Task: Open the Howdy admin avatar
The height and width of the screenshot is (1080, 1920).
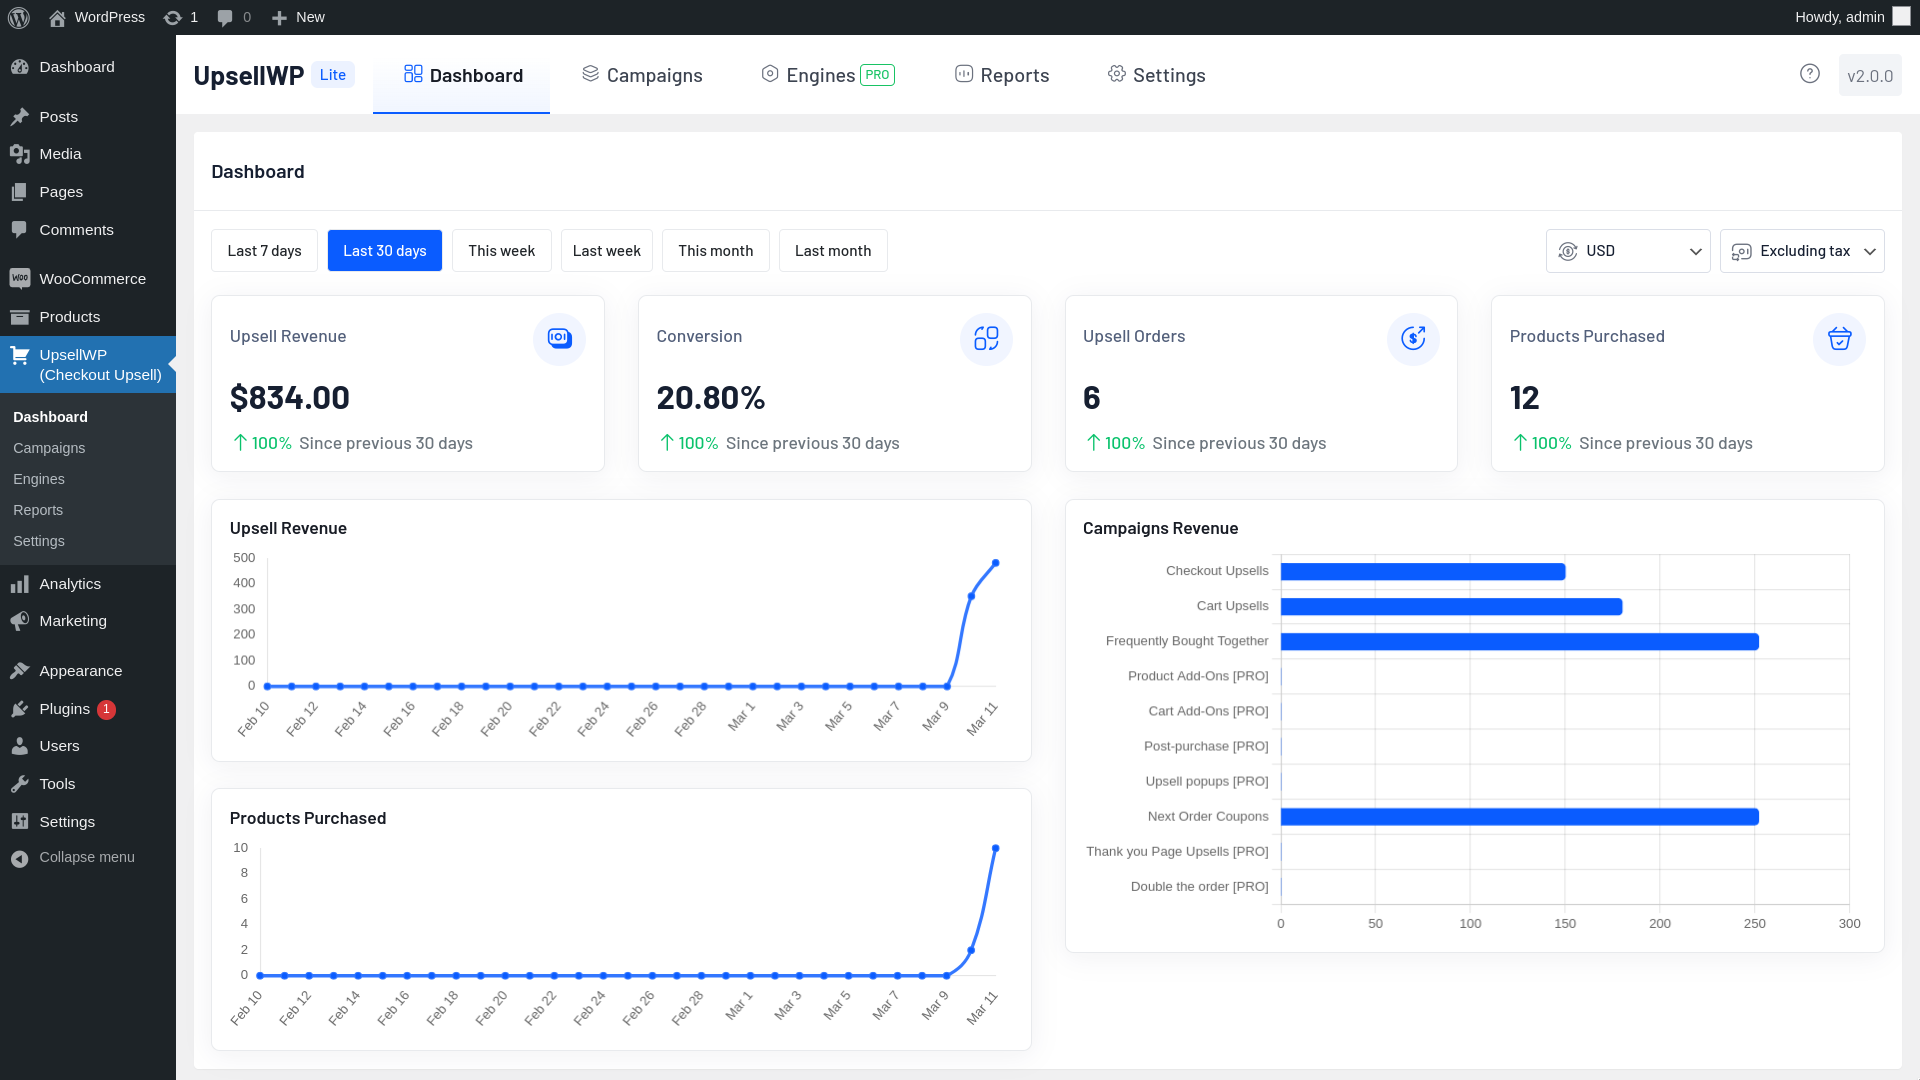Action: pos(1901,17)
